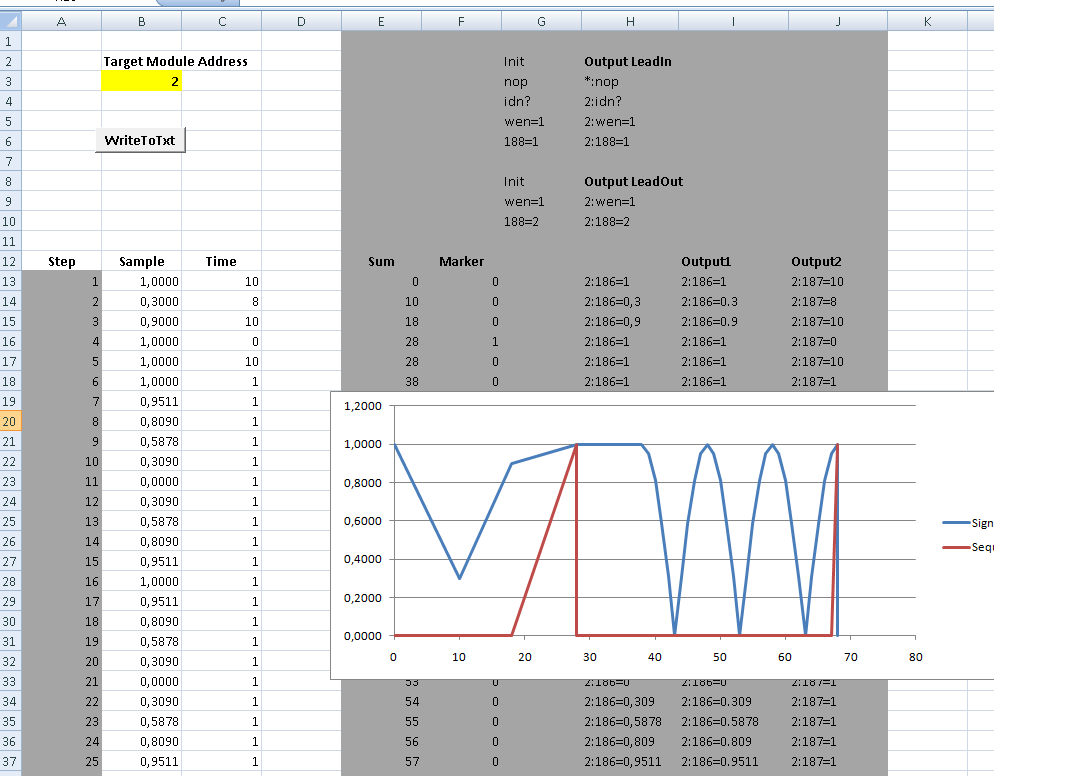1092x776 pixels.
Task: Click the 1,2000 vertical axis label in chart
Action: (362, 407)
